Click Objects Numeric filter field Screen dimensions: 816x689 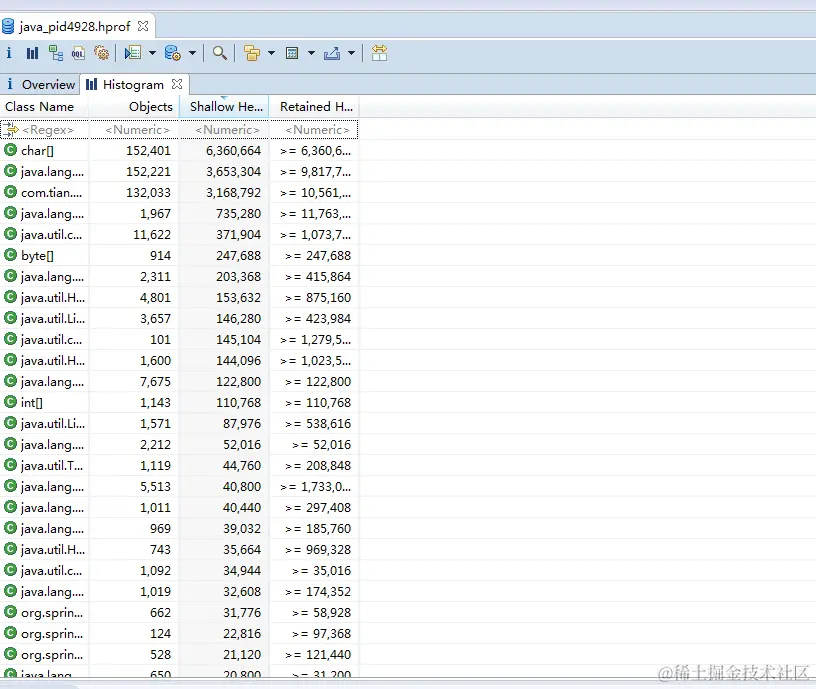135,130
